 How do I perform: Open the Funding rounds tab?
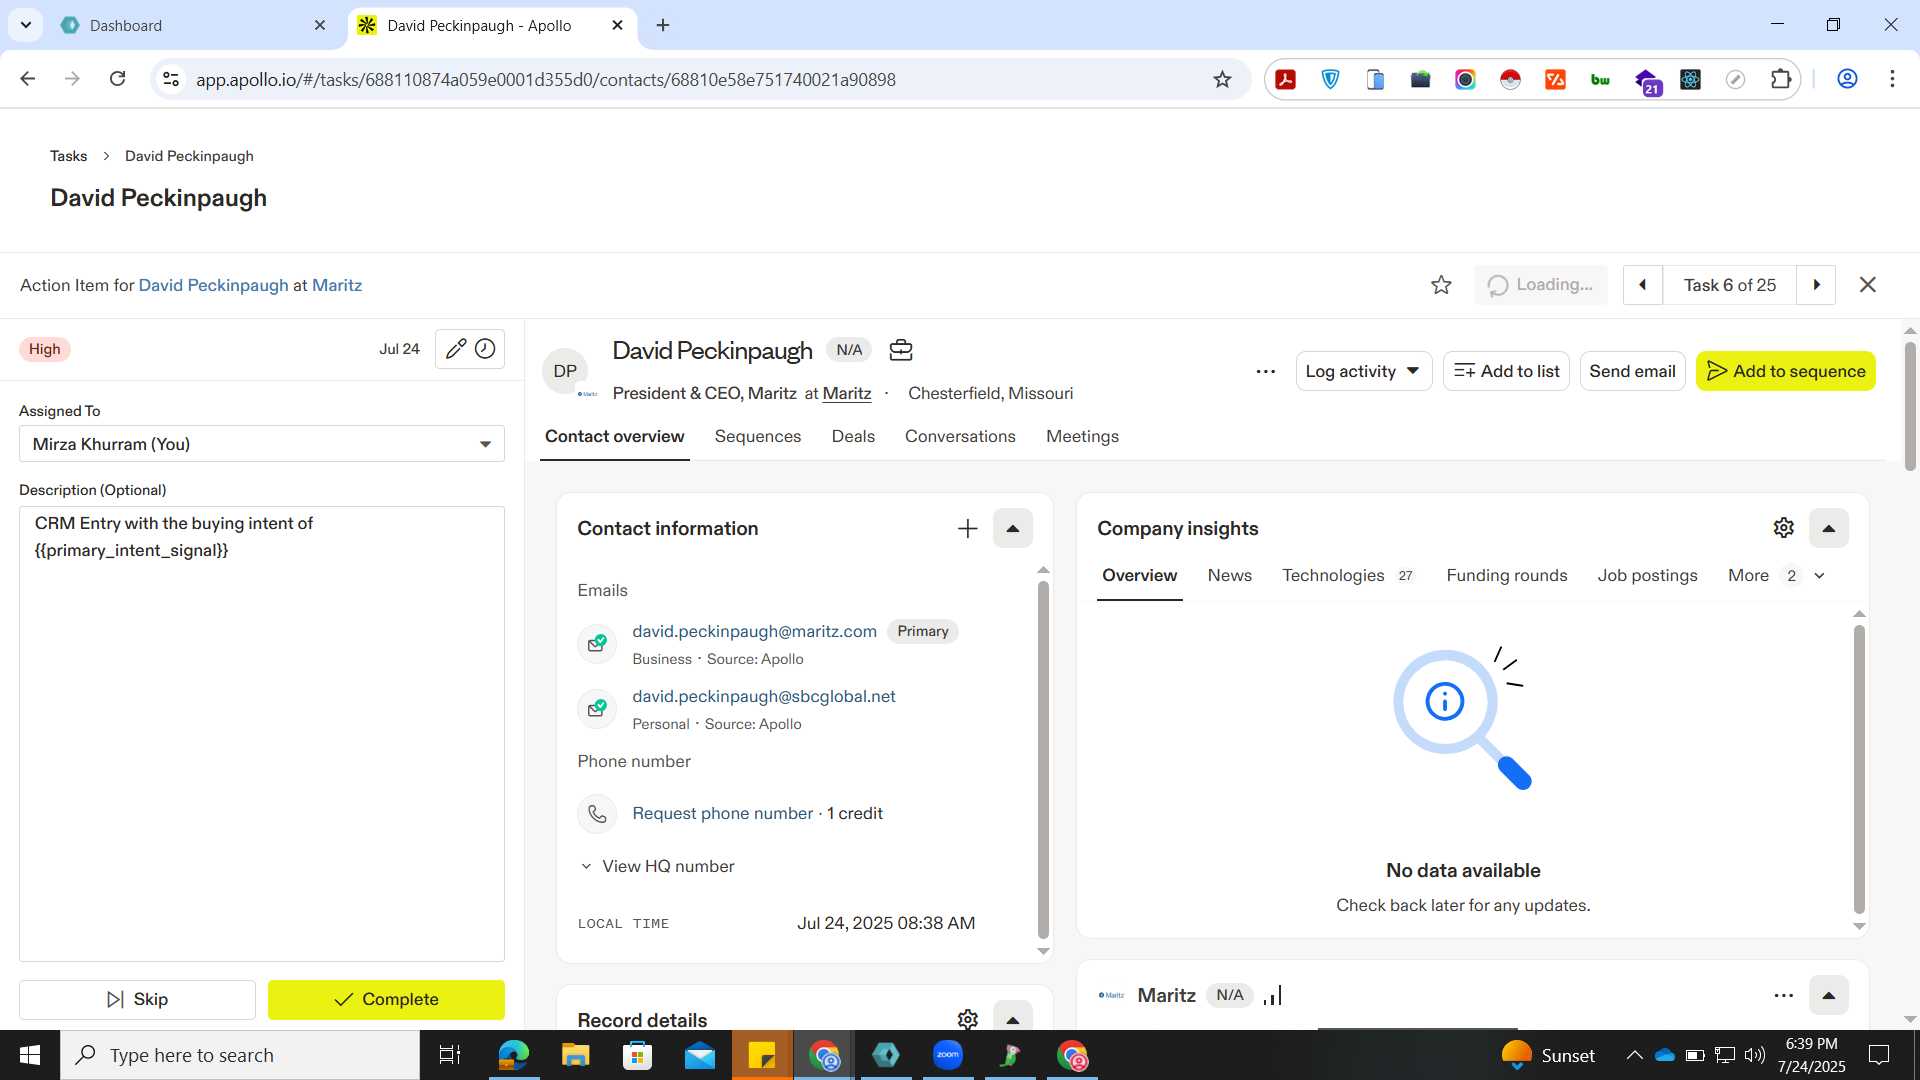coord(1506,575)
